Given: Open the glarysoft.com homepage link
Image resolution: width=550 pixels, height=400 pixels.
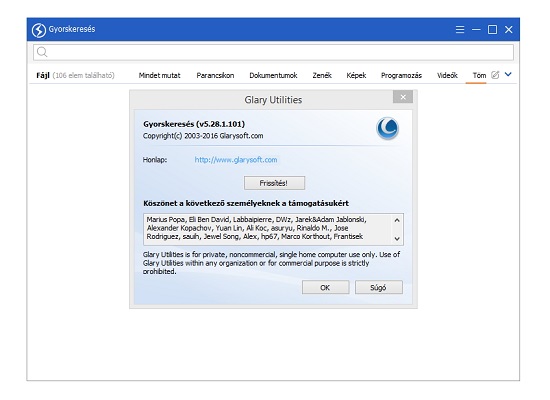Looking at the screenshot, I should 236,160.
